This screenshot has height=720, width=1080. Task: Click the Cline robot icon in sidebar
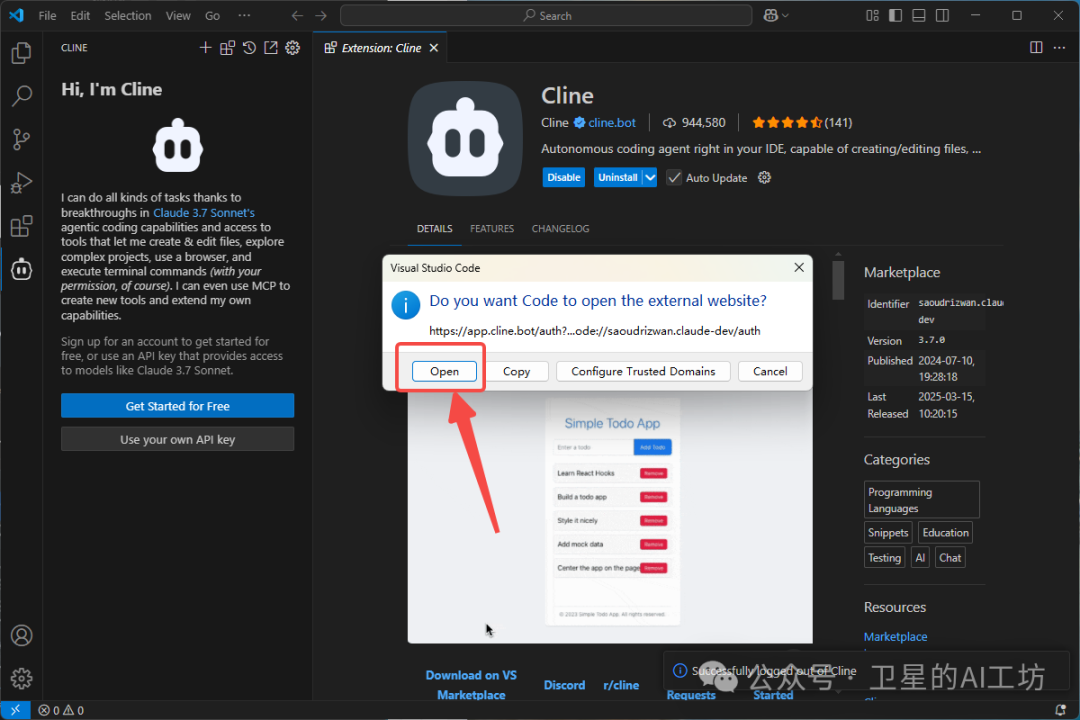point(21,269)
